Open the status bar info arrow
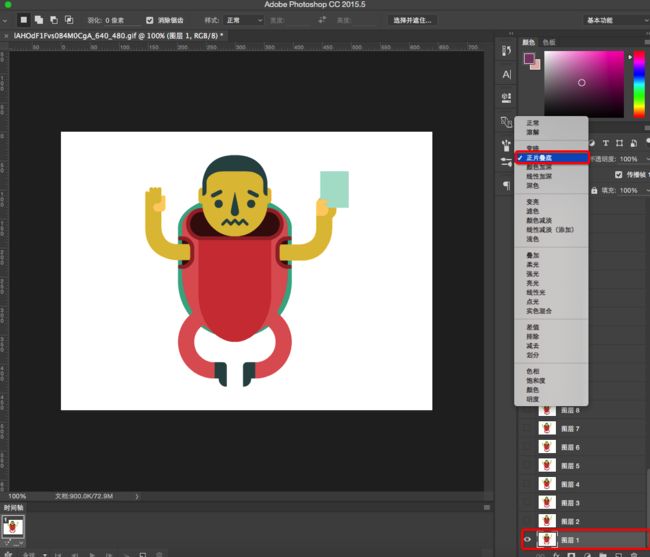650x557 pixels. pos(137,496)
